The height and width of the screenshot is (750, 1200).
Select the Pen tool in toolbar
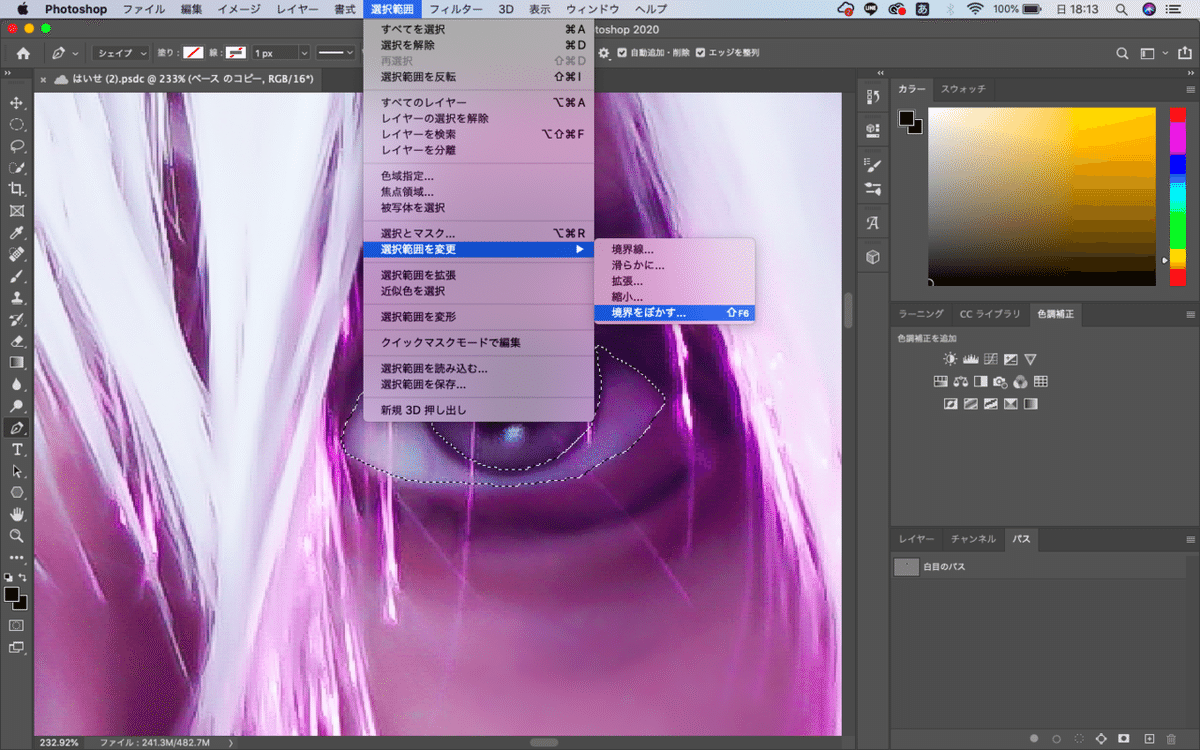pyautogui.click(x=16, y=428)
